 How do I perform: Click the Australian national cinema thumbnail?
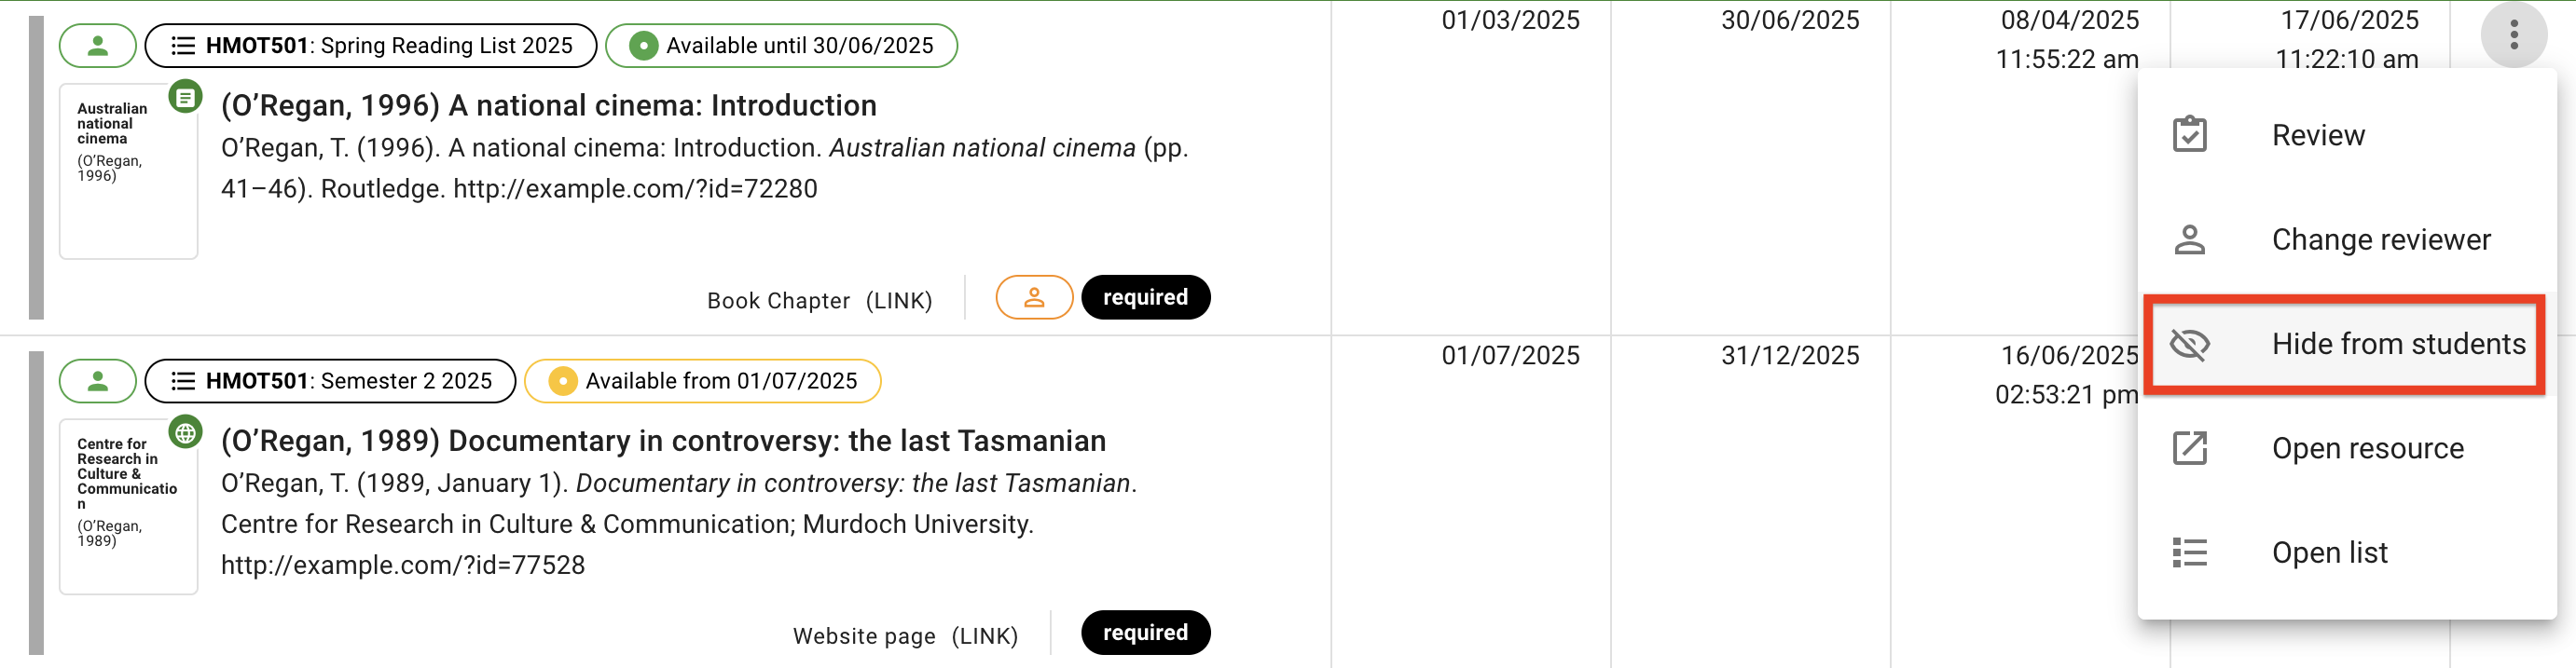pos(128,170)
